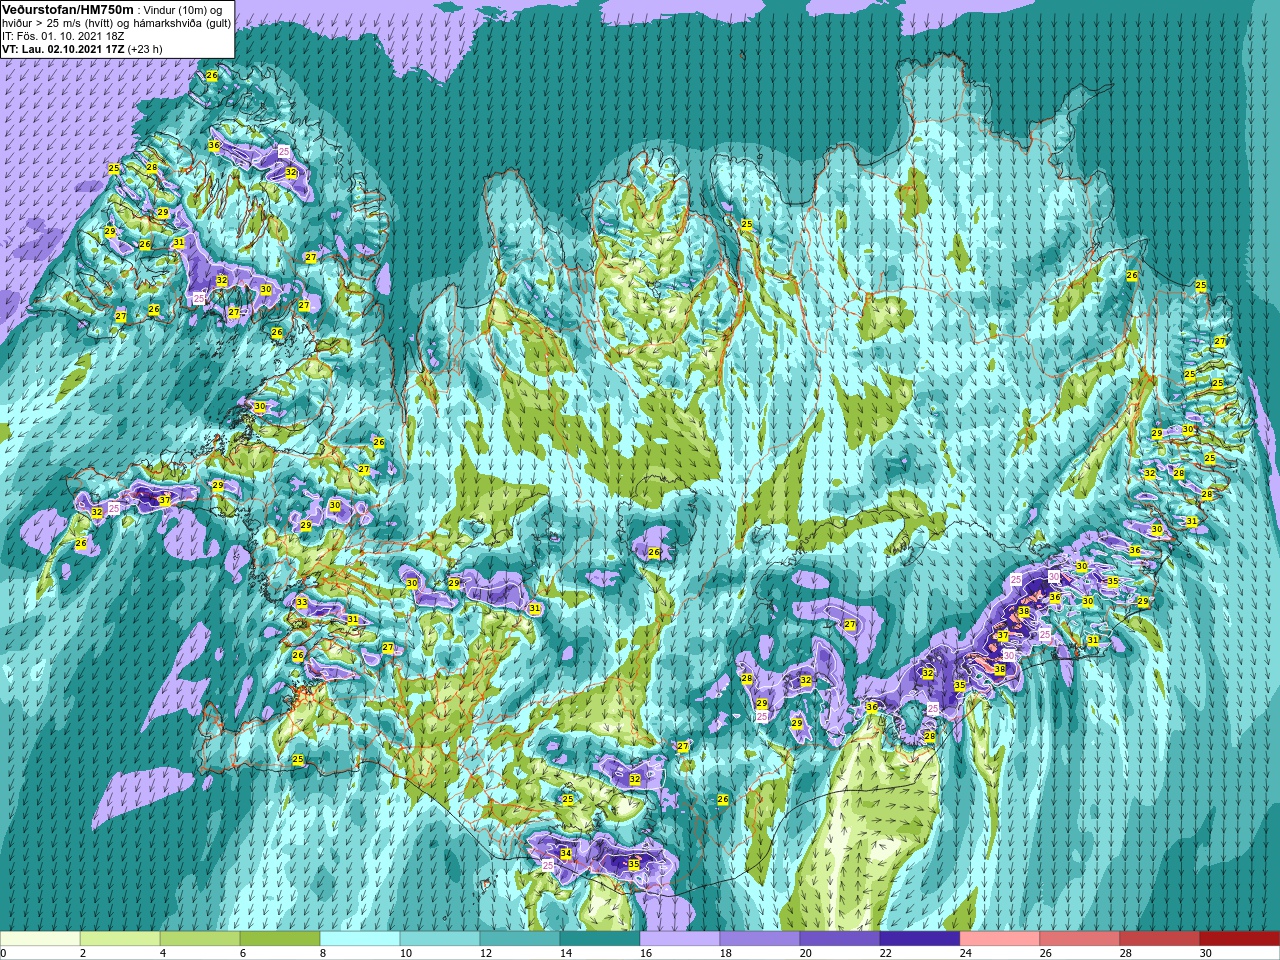Click the 22–24 m/s dark indigo legend swatch
The height and width of the screenshot is (960, 1280).
920,939
